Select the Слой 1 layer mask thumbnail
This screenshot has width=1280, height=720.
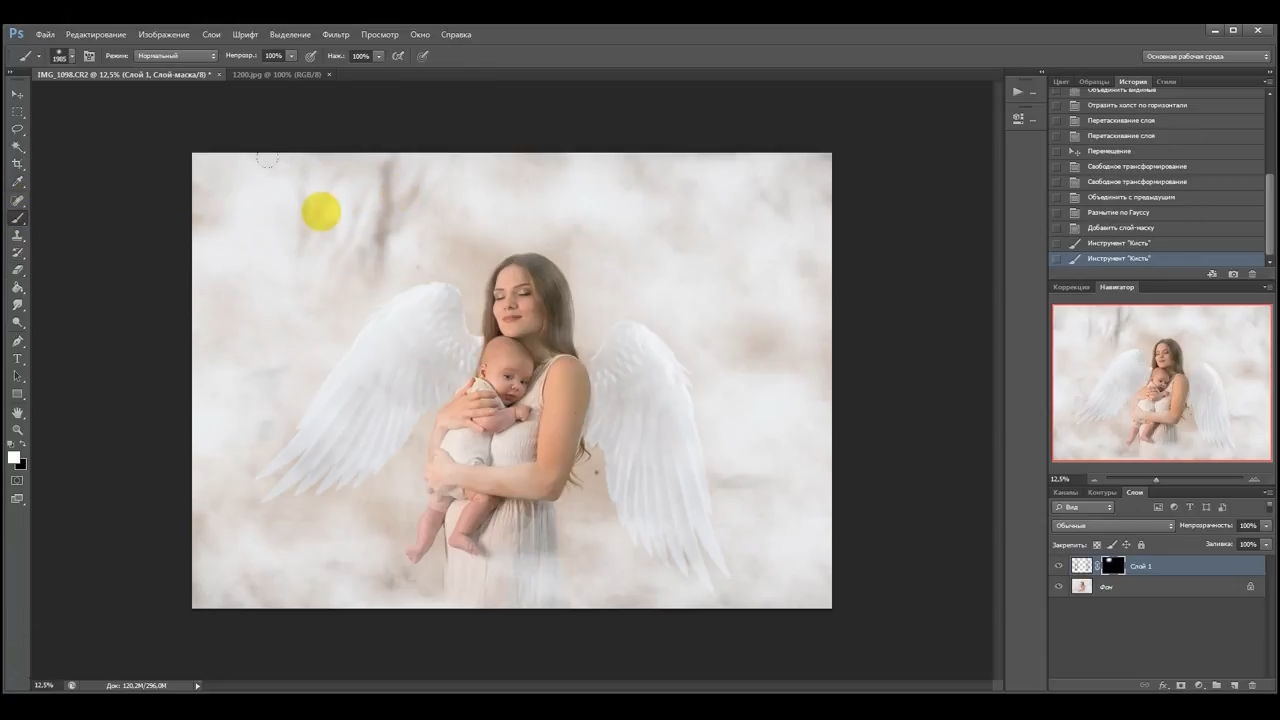(x=1113, y=566)
